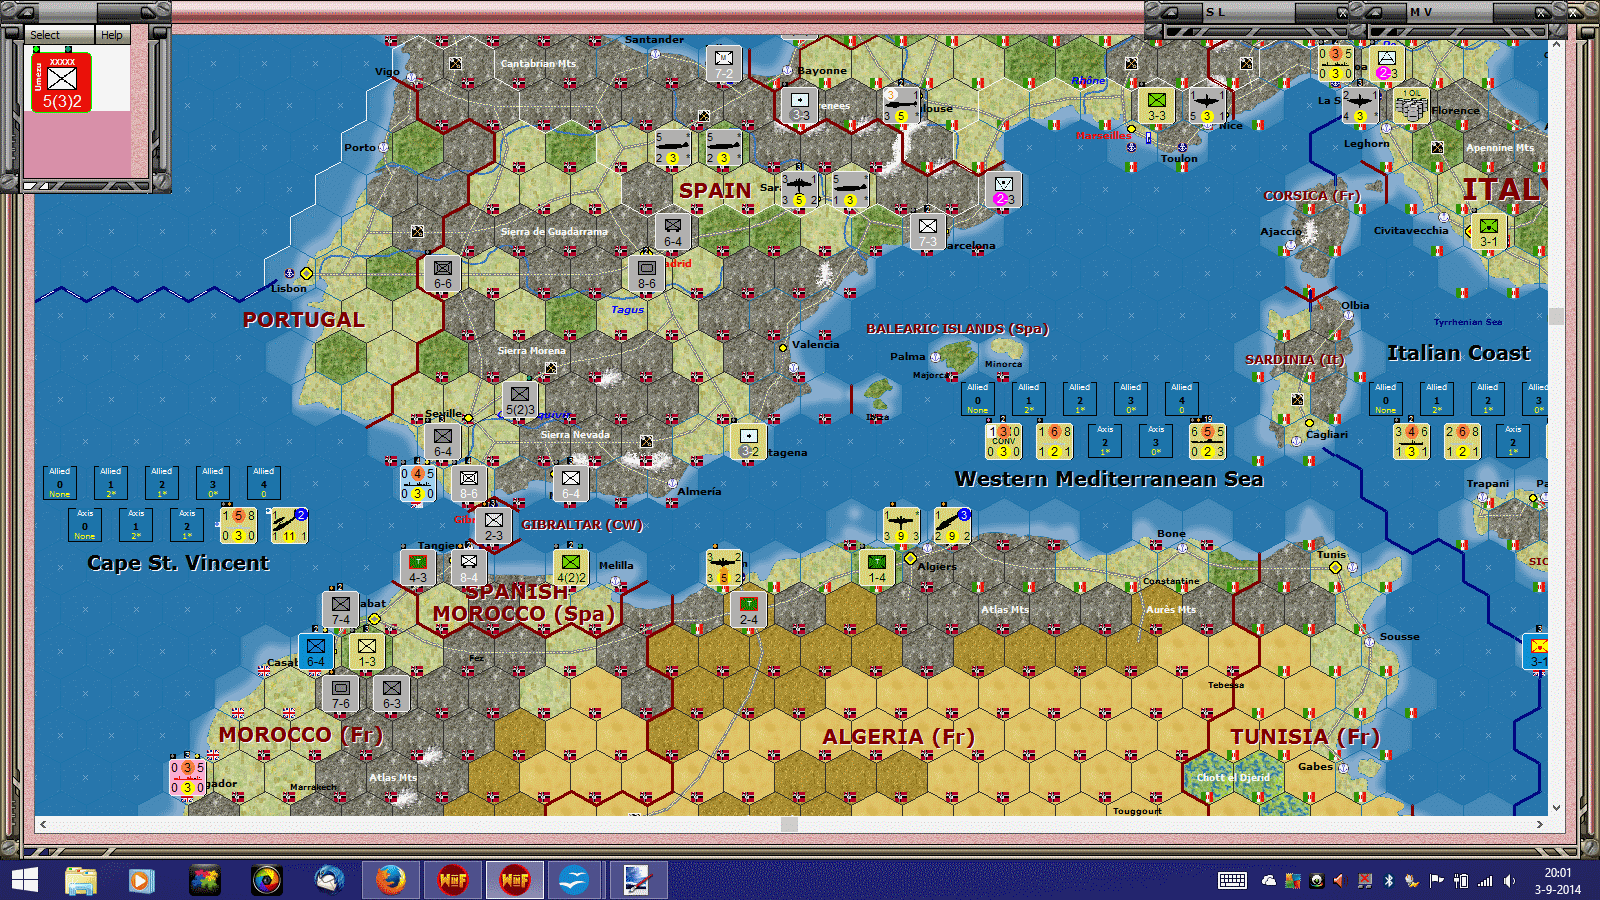Click the map's horizontal scrollbar left arrow

point(42,824)
